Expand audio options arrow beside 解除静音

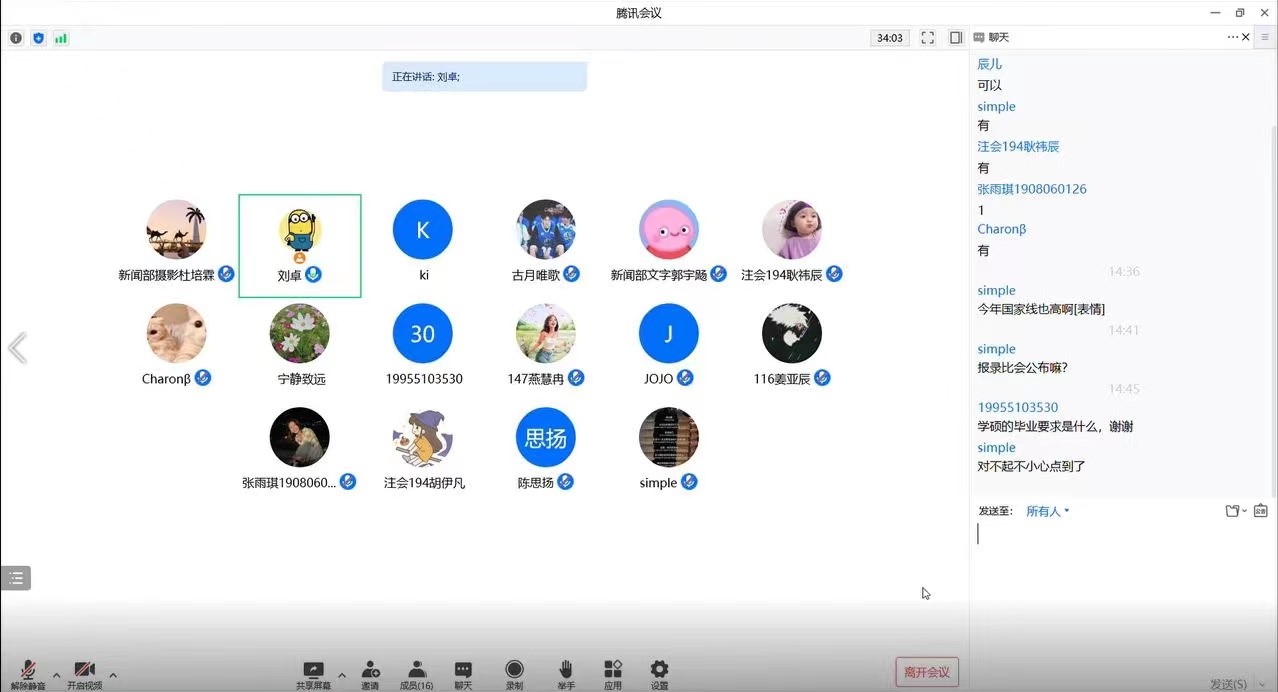pos(56,675)
